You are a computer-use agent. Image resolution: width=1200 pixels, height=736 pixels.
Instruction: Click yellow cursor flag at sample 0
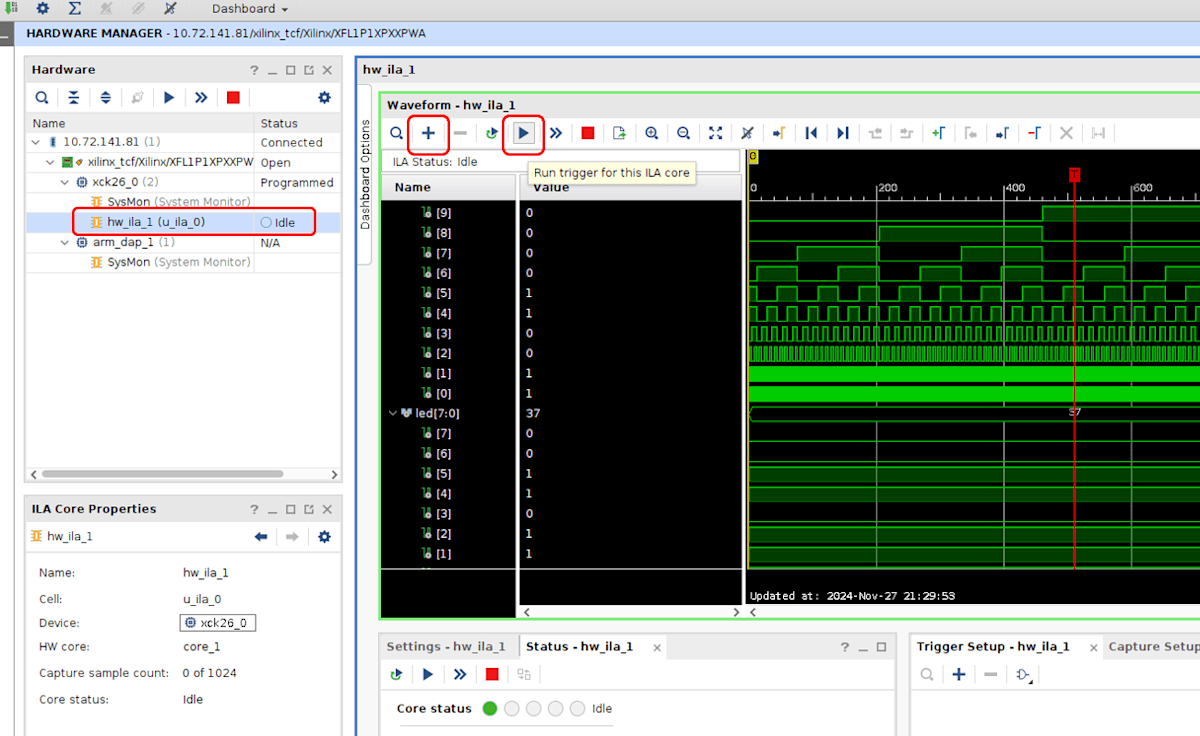(753, 156)
